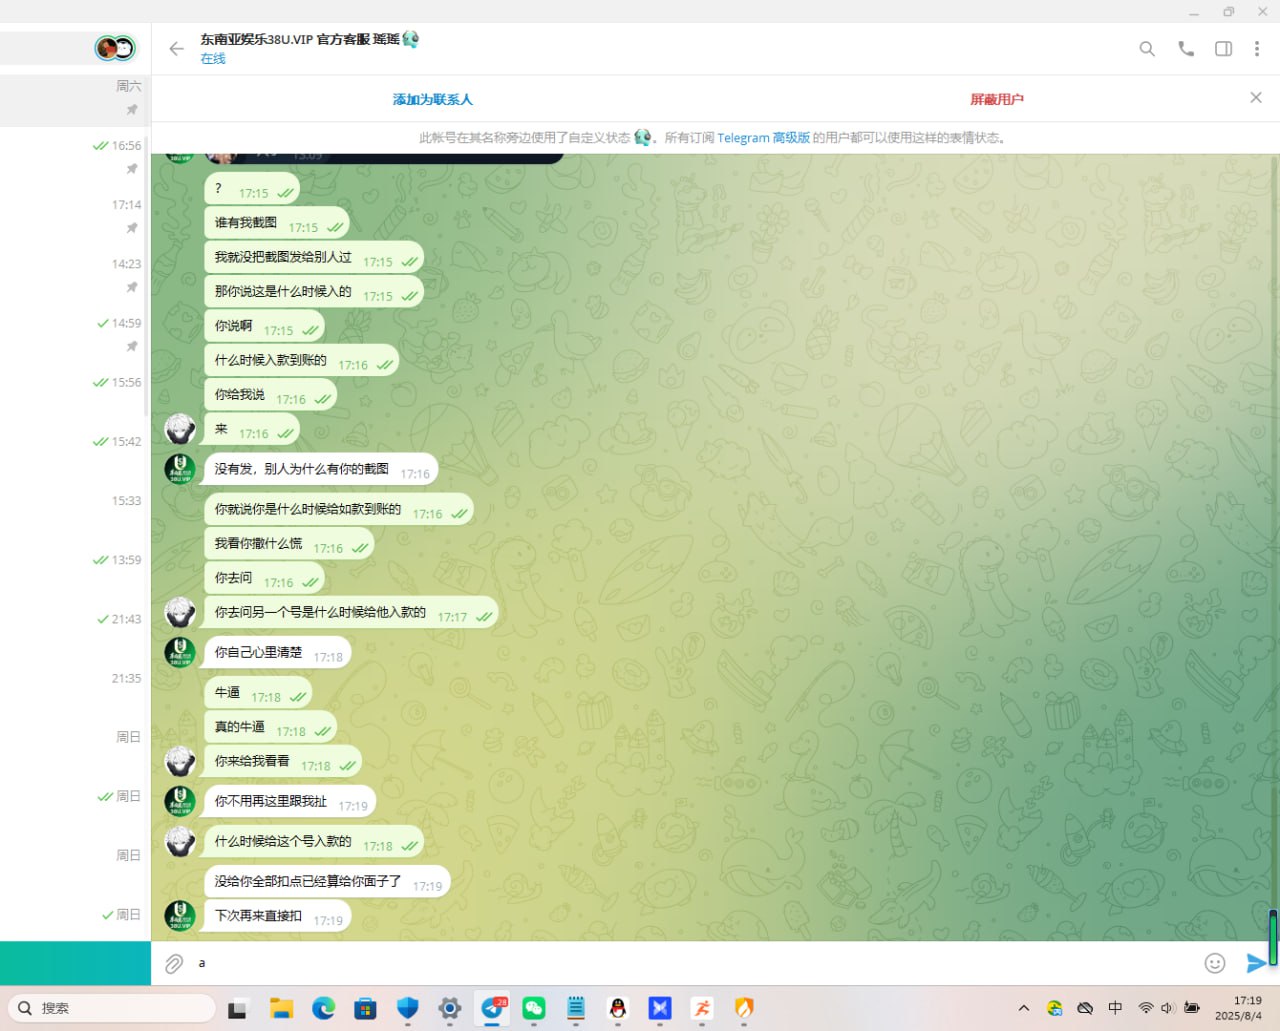Send the typed message

tap(1255, 963)
